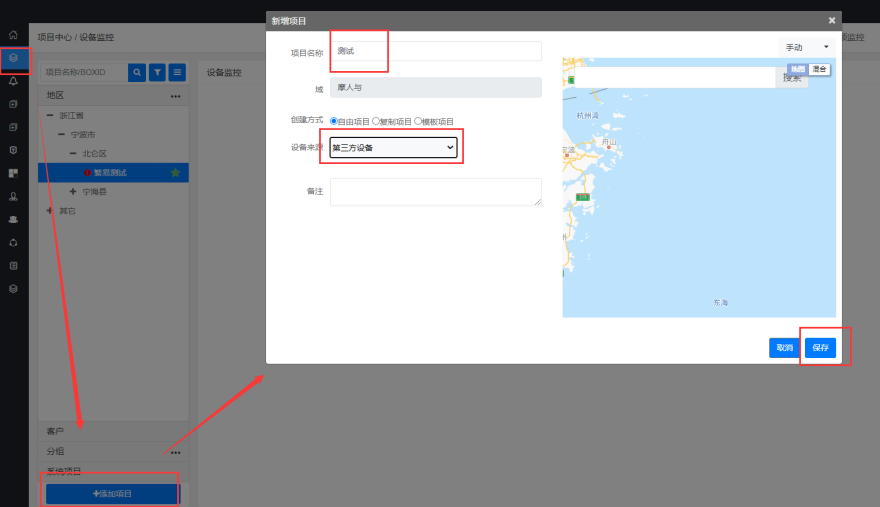The image size is (880, 507).
Task: Select the layered-stack project center sidebar icon
Action: point(13,58)
